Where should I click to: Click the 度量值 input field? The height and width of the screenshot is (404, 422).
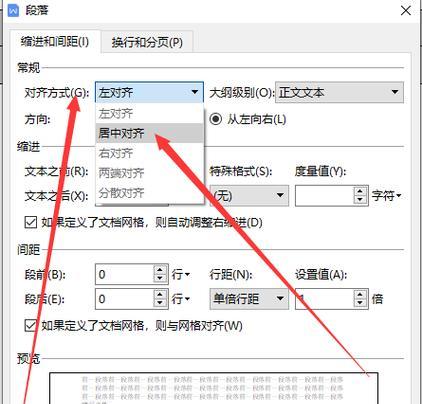[x=324, y=196]
